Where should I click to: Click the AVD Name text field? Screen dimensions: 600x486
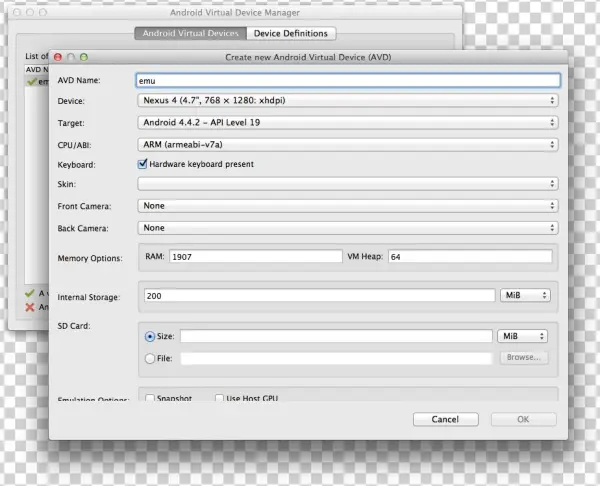pos(347,80)
